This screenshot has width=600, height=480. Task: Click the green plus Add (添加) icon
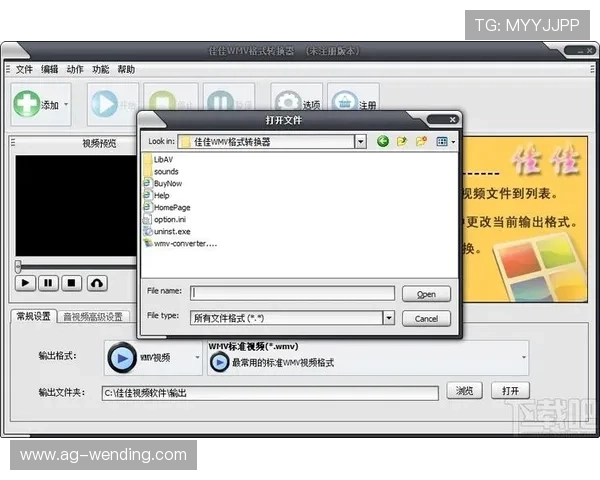[x=27, y=103]
